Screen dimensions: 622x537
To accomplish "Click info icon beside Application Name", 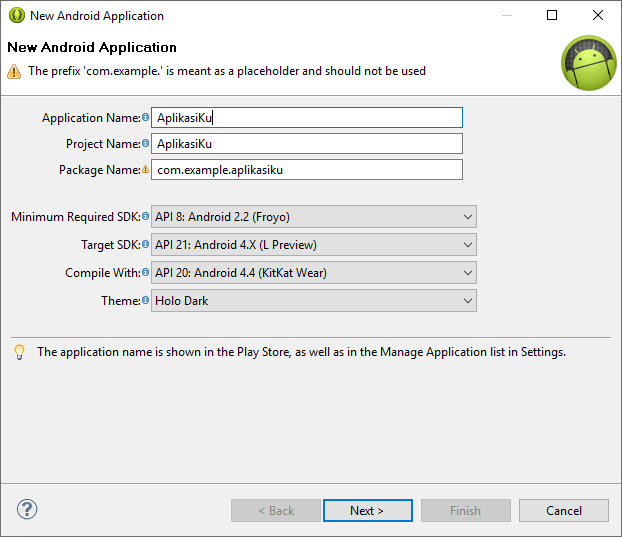I will pyautogui.click(x=146, y=118).
